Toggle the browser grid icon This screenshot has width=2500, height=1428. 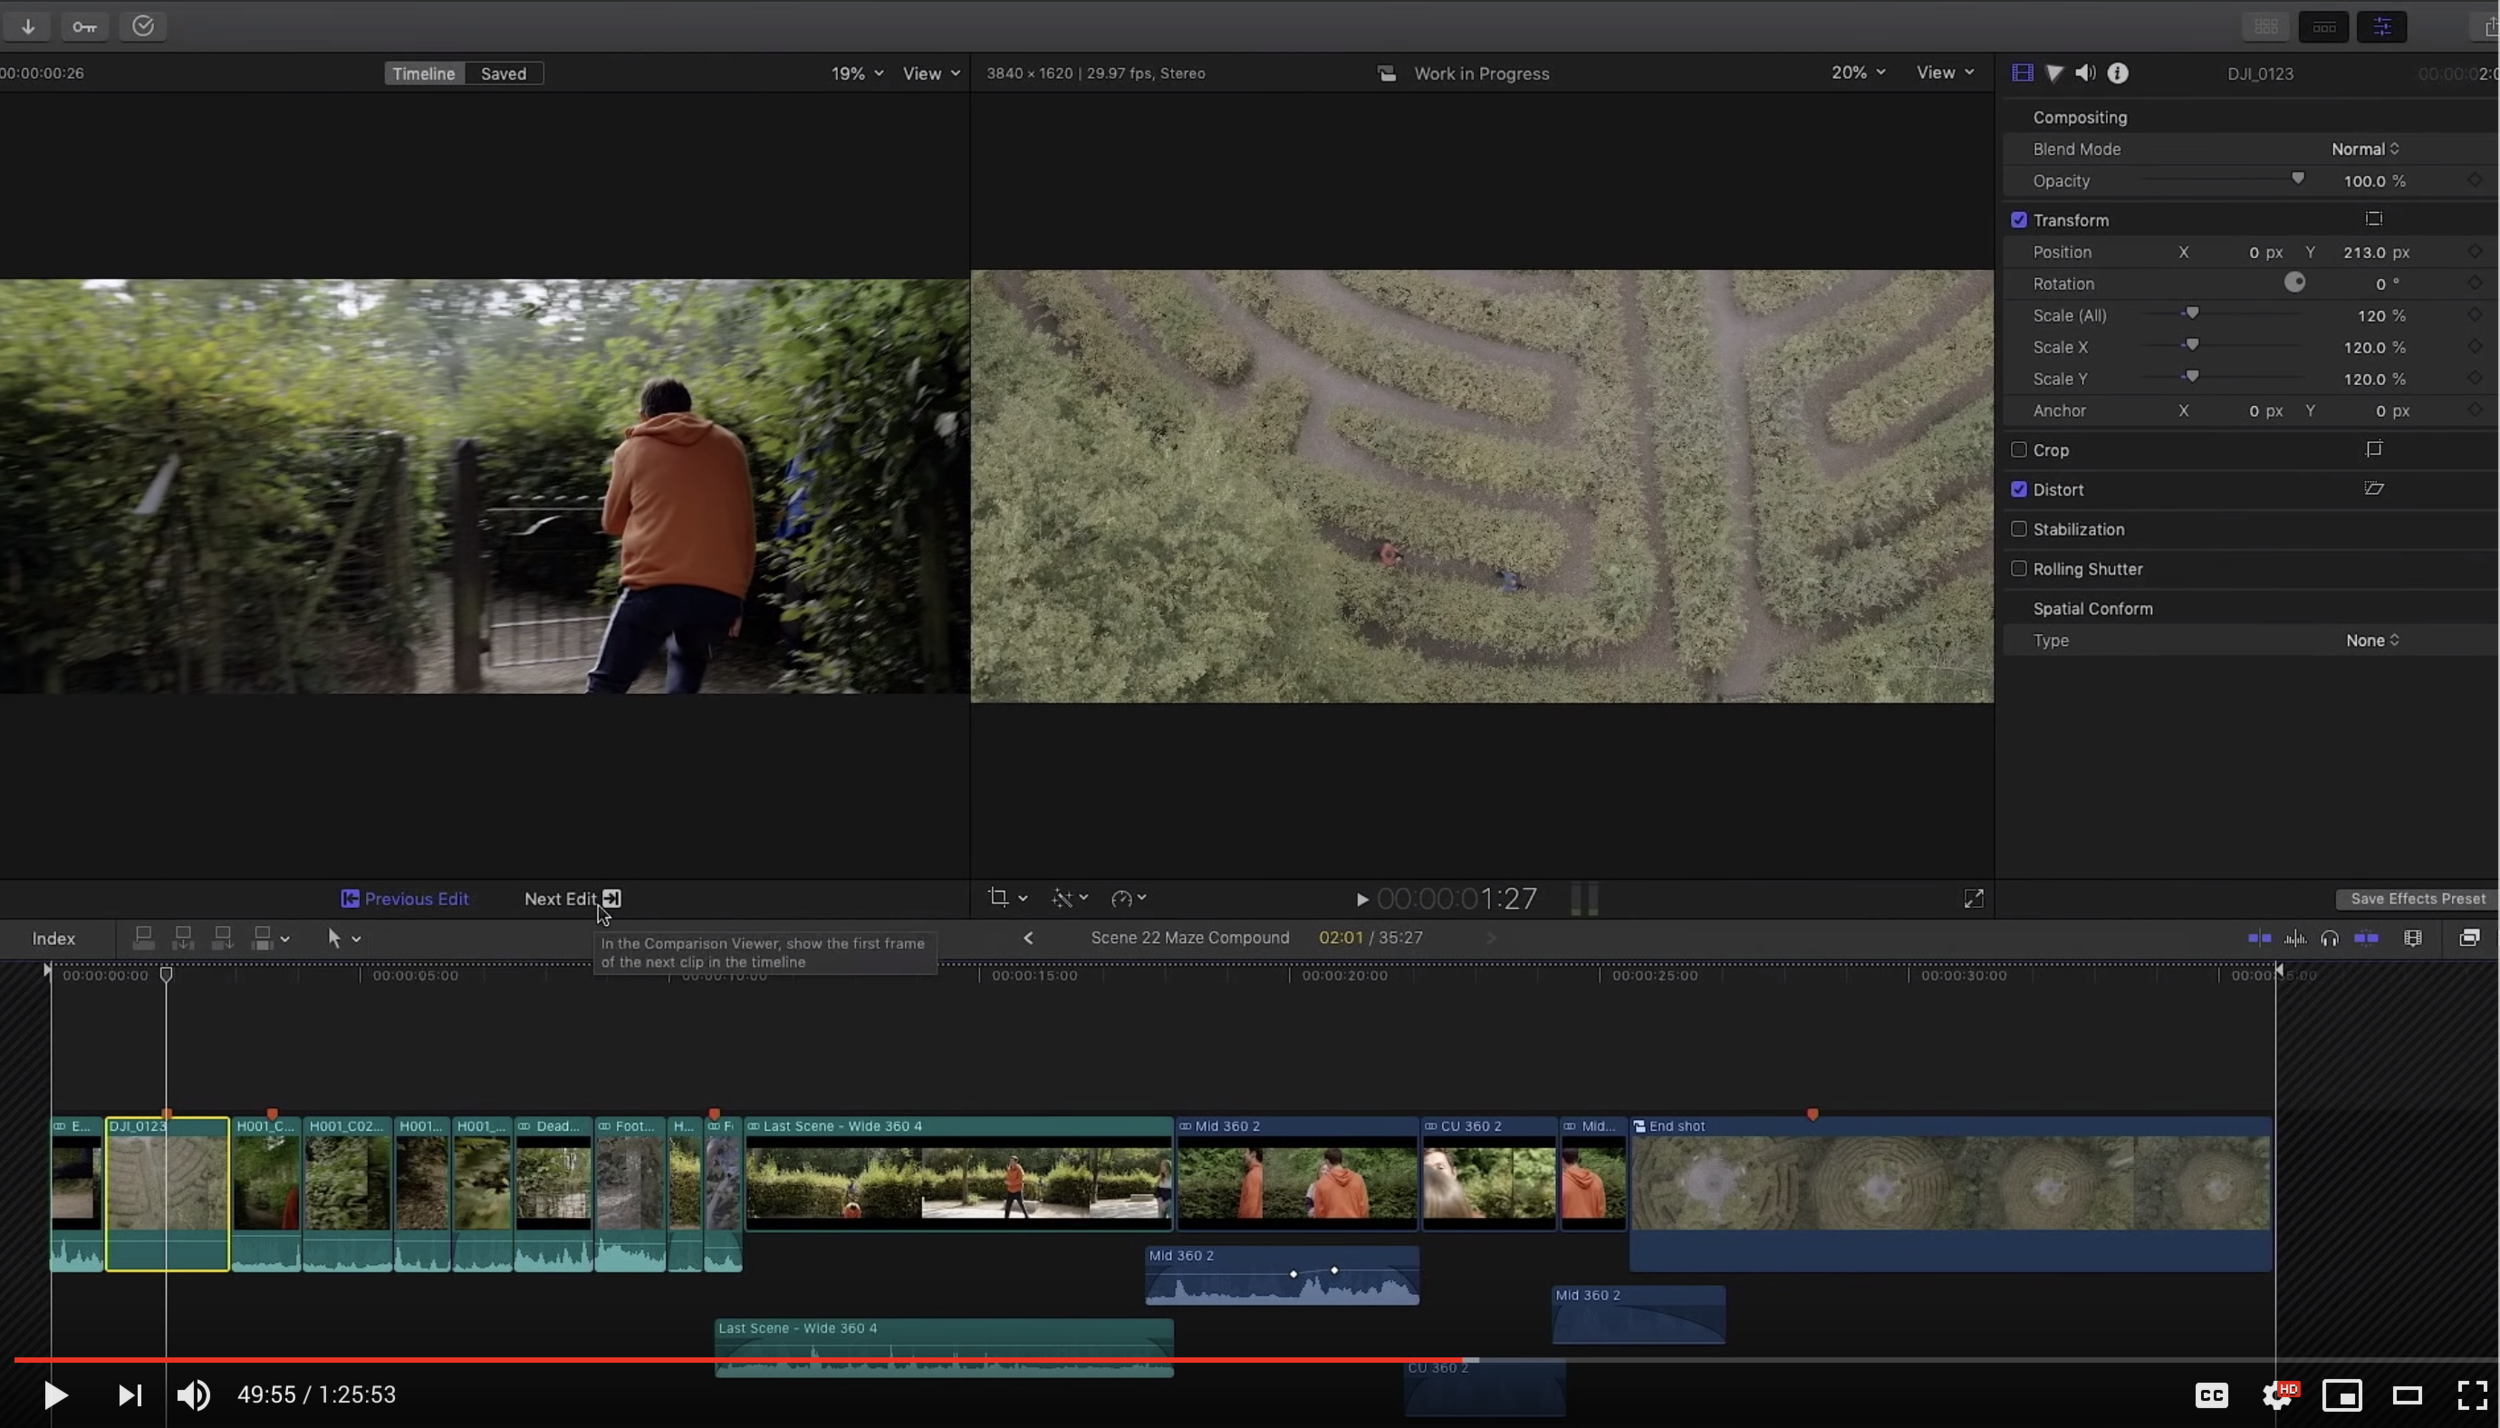pyautogui.click(x=2266, y=27)
